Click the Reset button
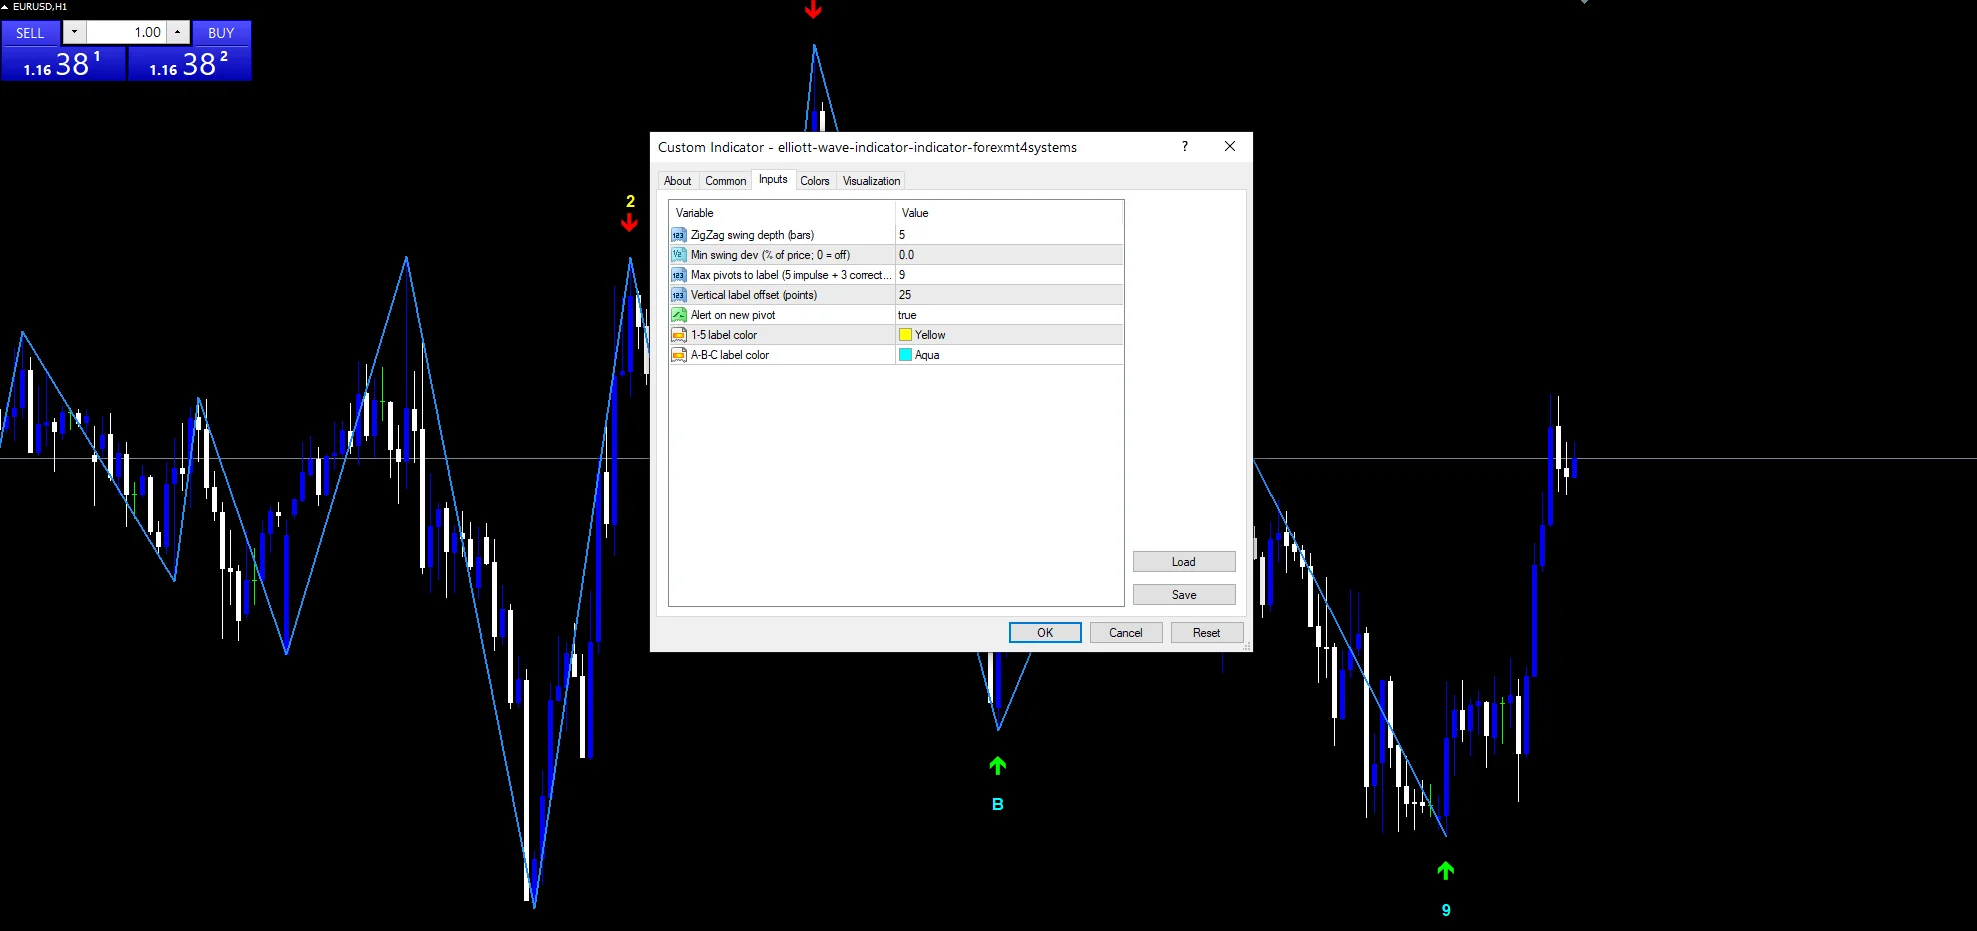 click(x=1206, y=633)
